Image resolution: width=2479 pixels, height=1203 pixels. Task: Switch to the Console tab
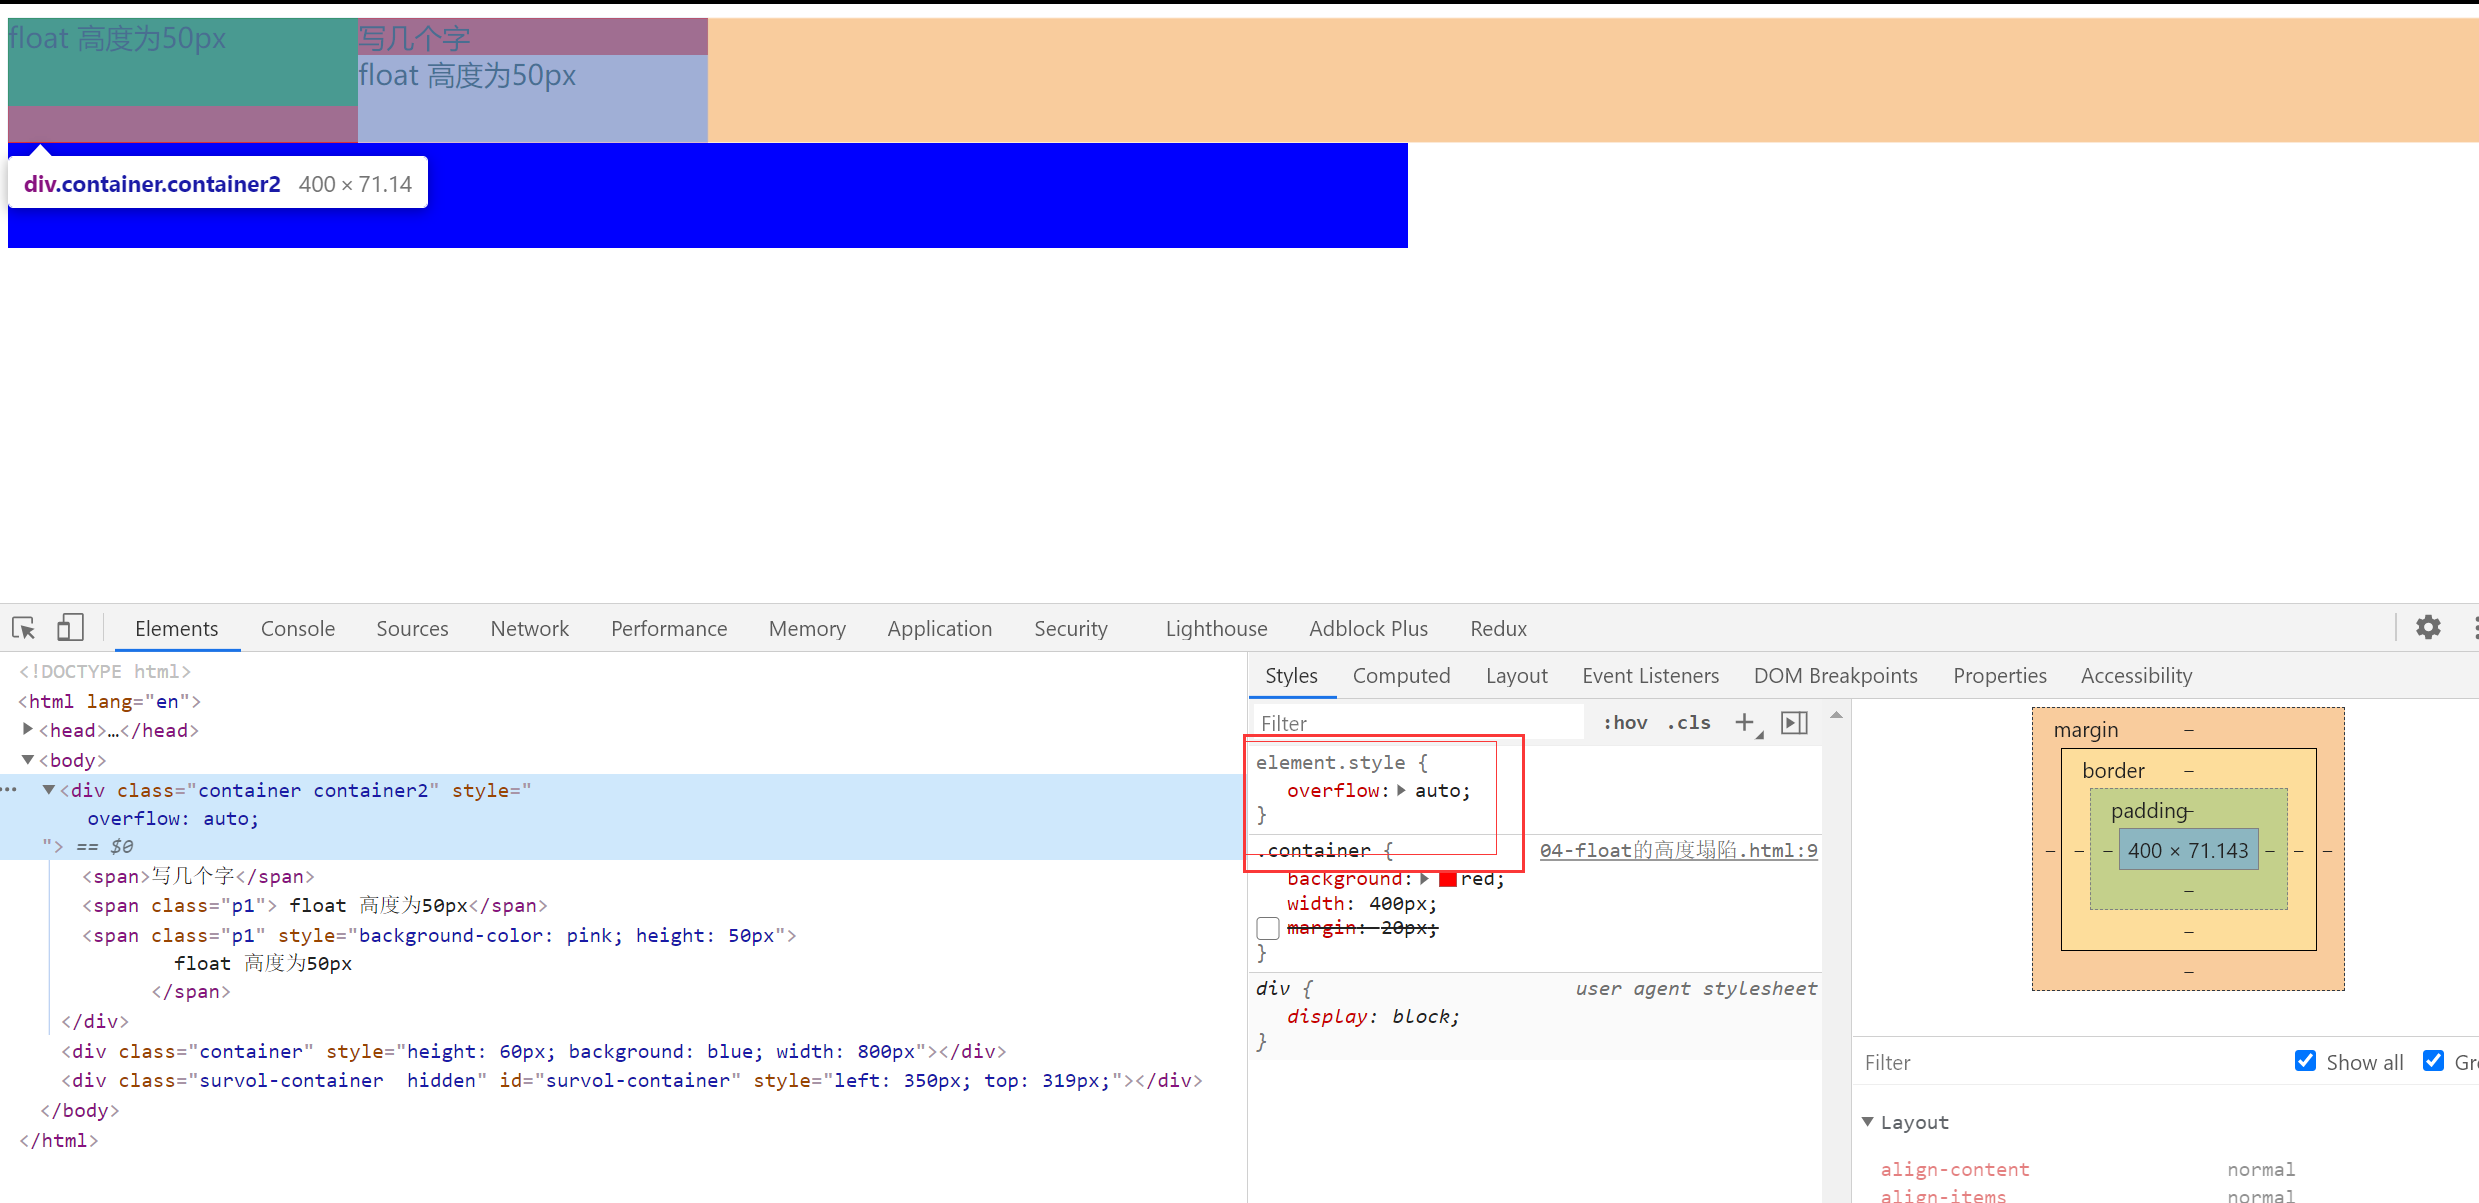(x=297, y=628)
